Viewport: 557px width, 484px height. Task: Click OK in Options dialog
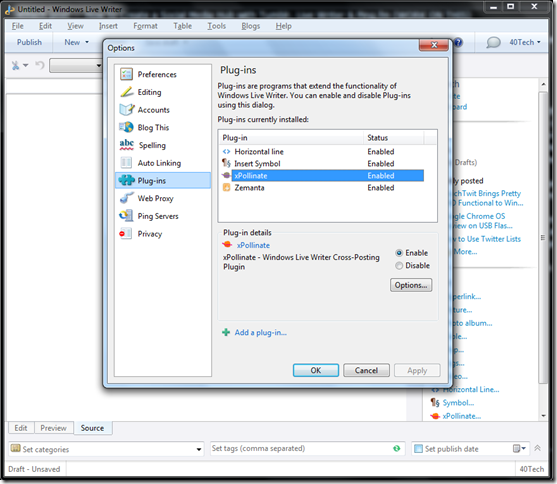(316, 370)
